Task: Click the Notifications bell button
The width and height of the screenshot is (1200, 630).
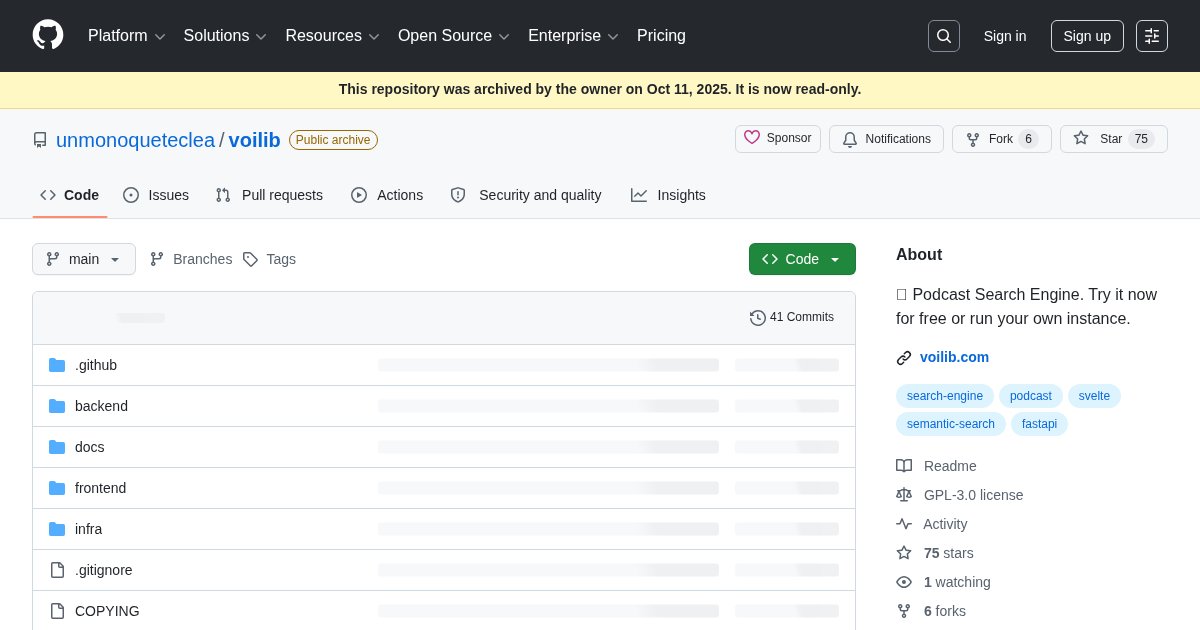Action: point(886,139)
